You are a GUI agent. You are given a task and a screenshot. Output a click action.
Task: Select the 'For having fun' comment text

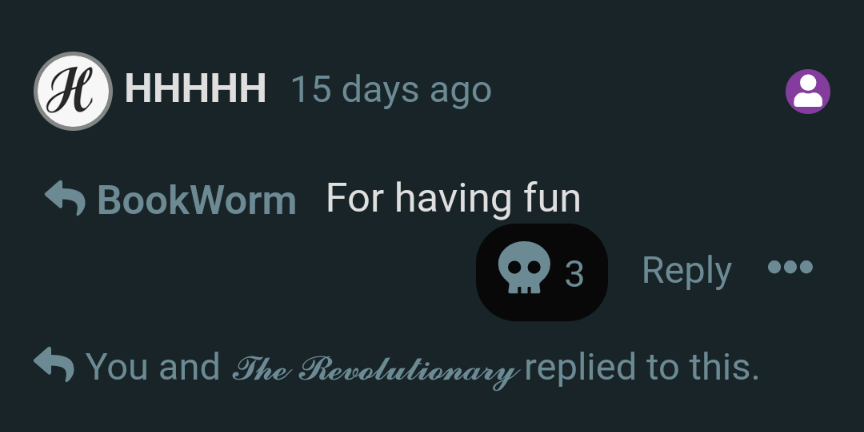tap(453, 198)
